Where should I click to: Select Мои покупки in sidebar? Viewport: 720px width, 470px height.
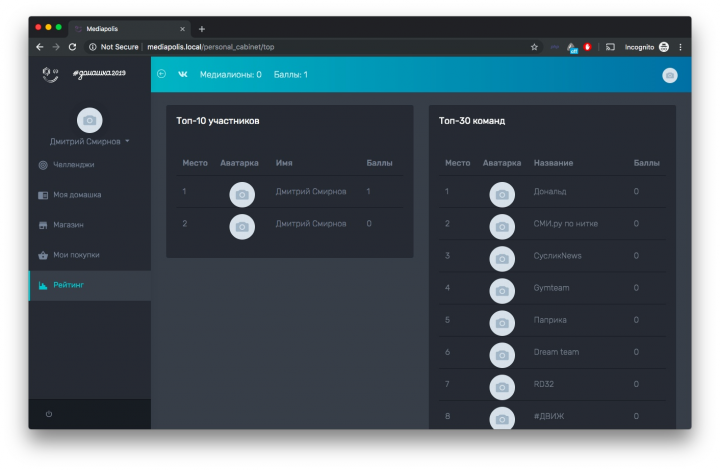coord(90,255)
